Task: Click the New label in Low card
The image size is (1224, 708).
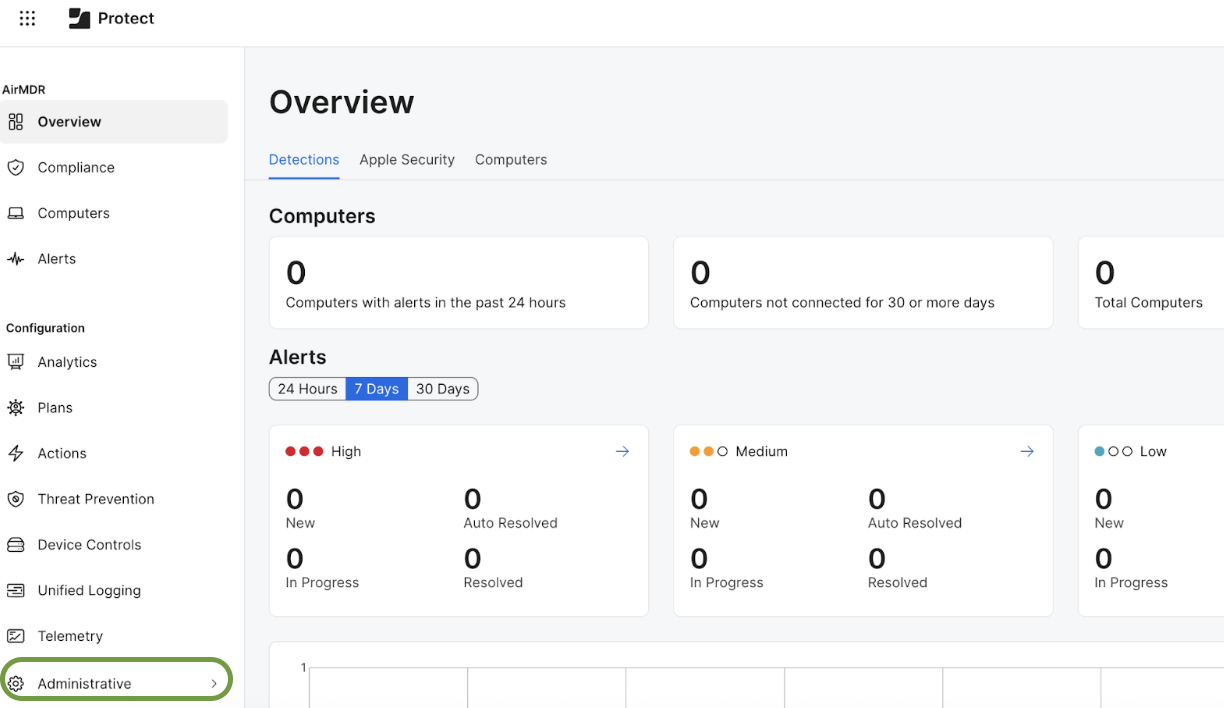Action: click(1109, 523)
